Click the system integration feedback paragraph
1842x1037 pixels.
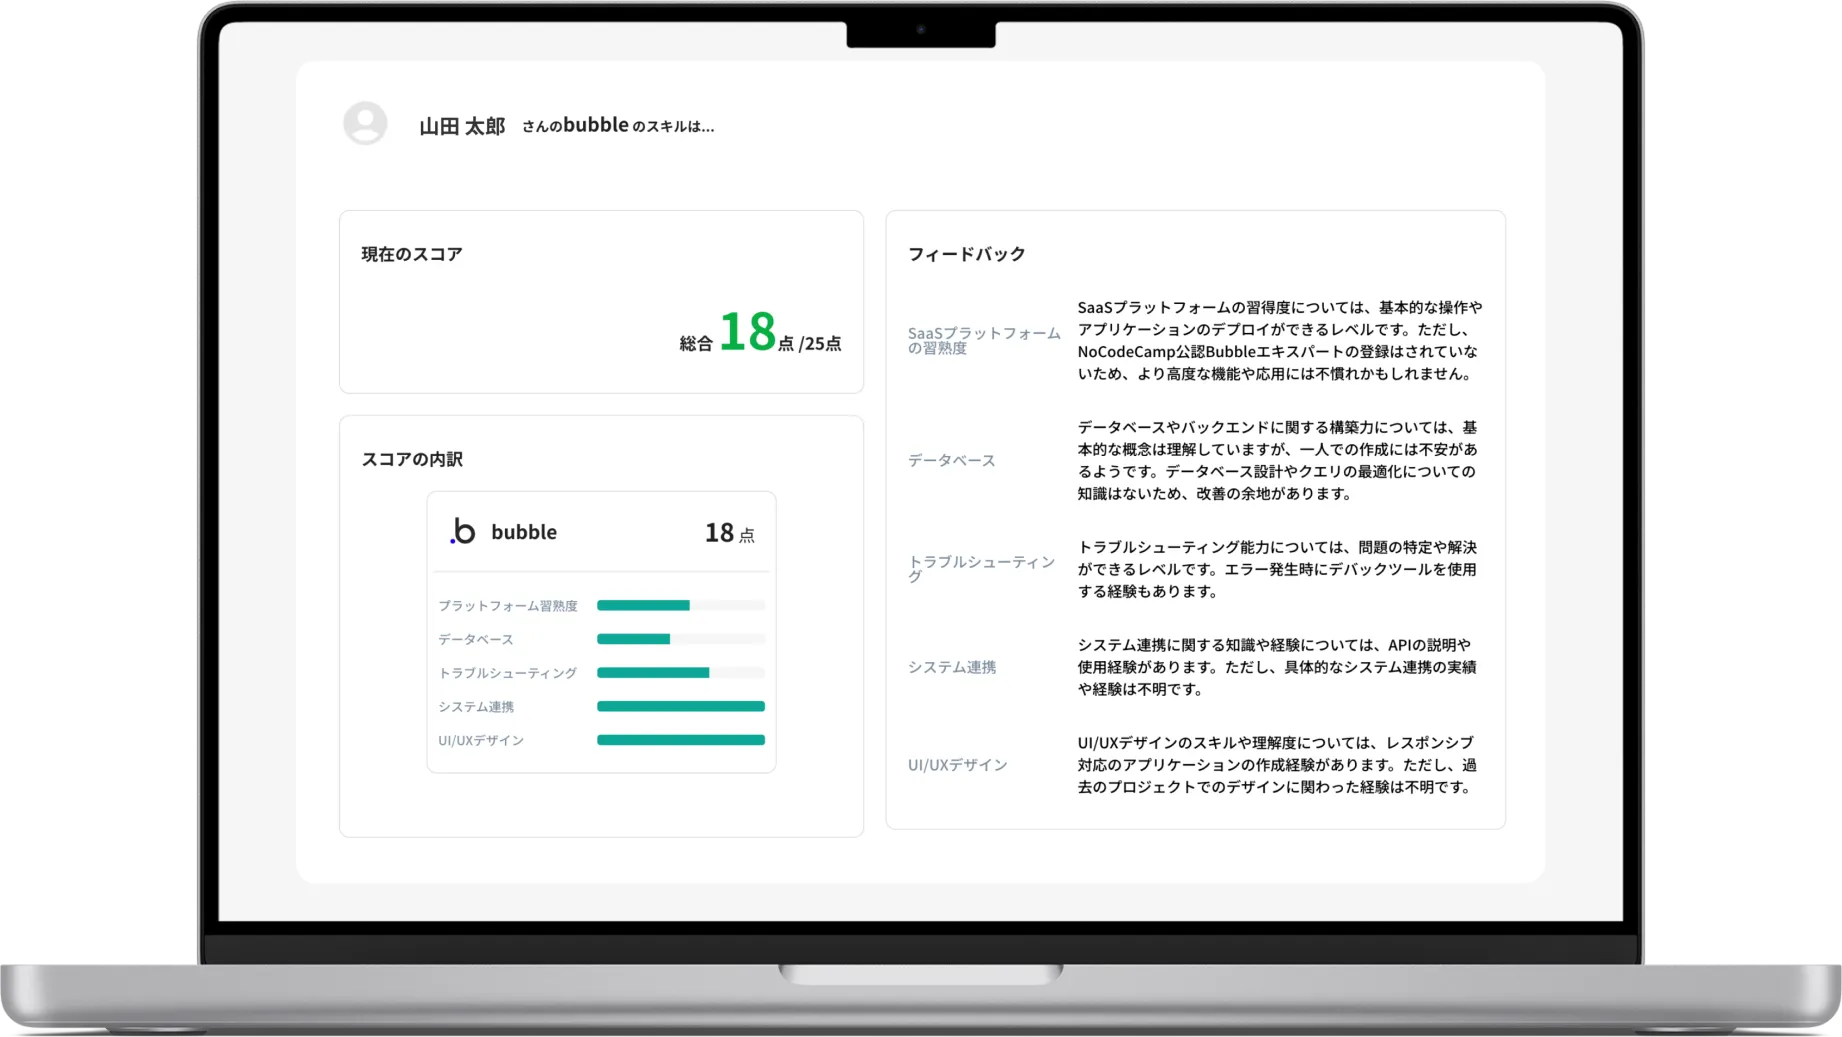1277,667
